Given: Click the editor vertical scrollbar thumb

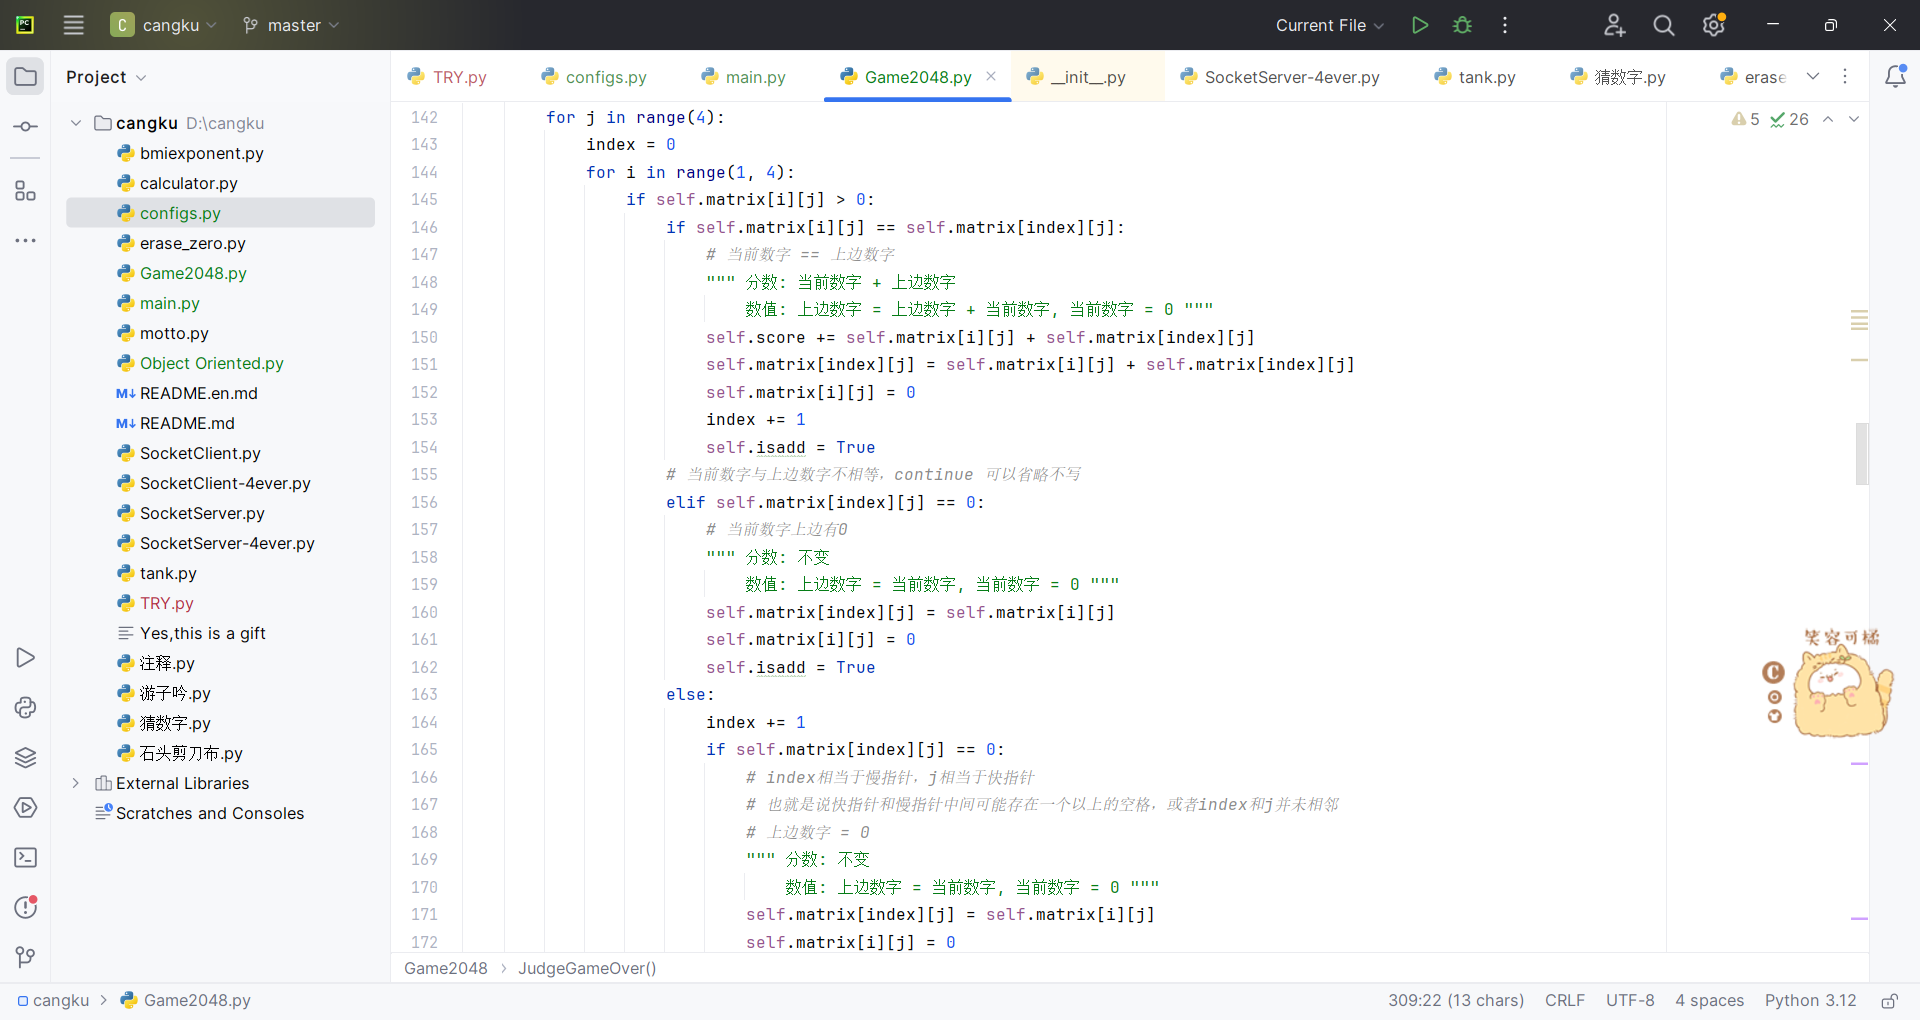Looking at the screenshot, I should tap(1862, 453).
